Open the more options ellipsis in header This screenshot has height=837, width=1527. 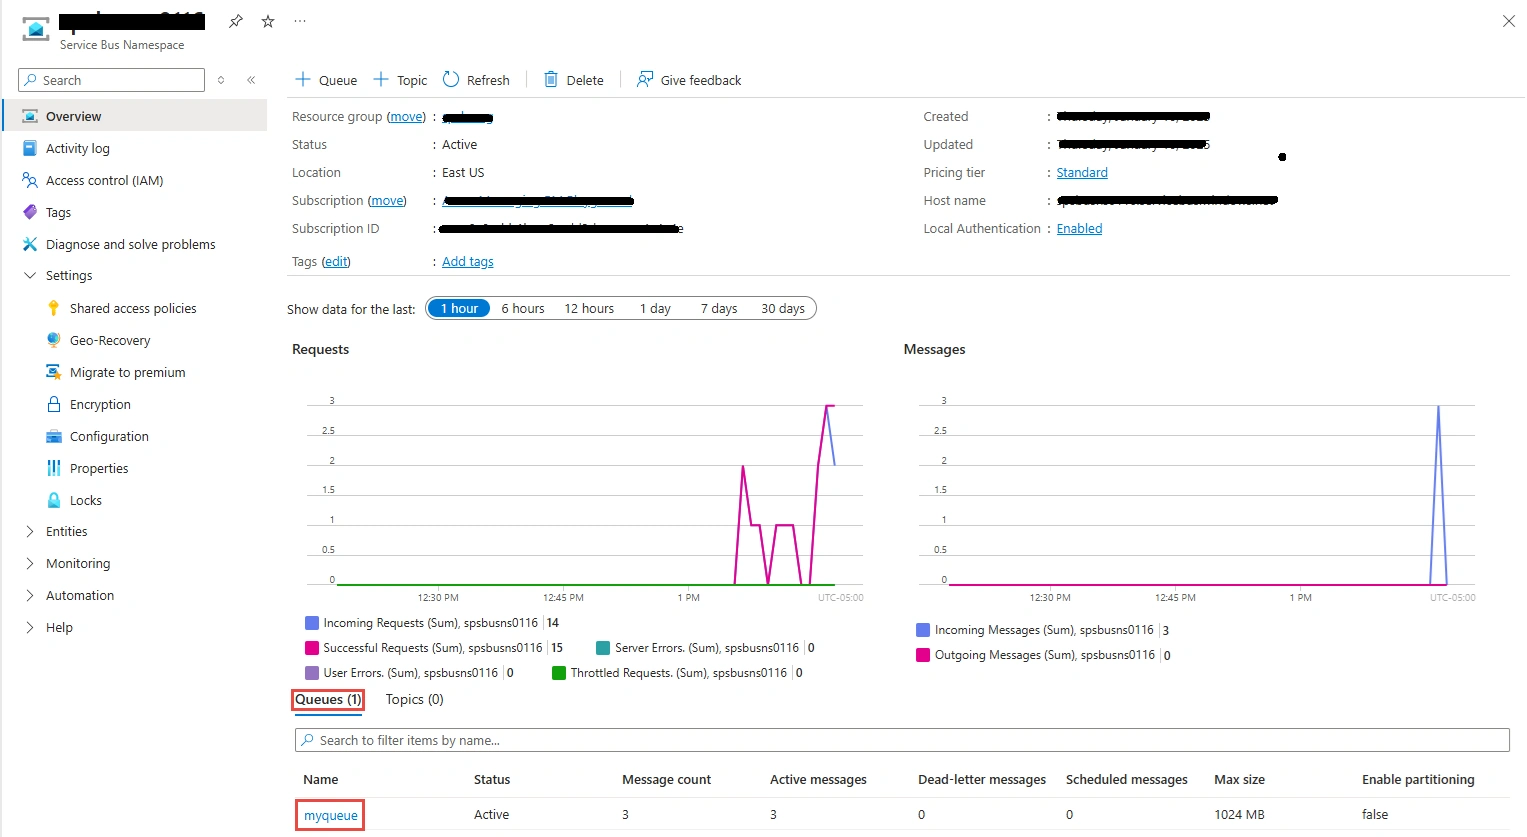[300, 21]
